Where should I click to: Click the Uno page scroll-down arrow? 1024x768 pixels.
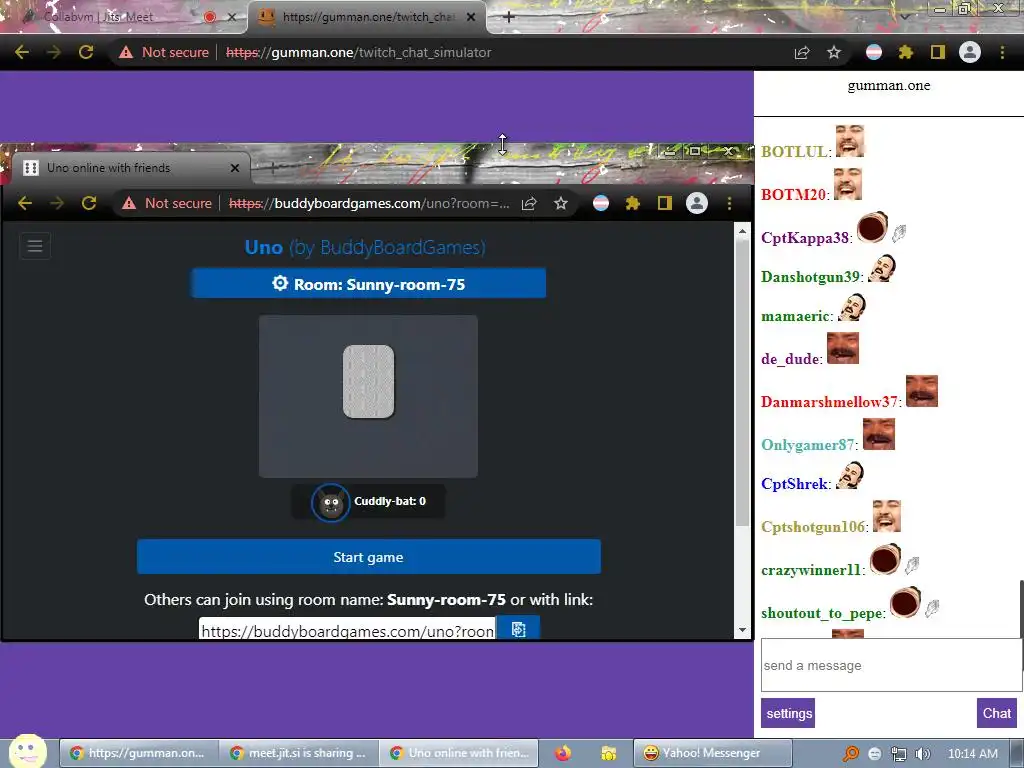click(x=742, y=630)
